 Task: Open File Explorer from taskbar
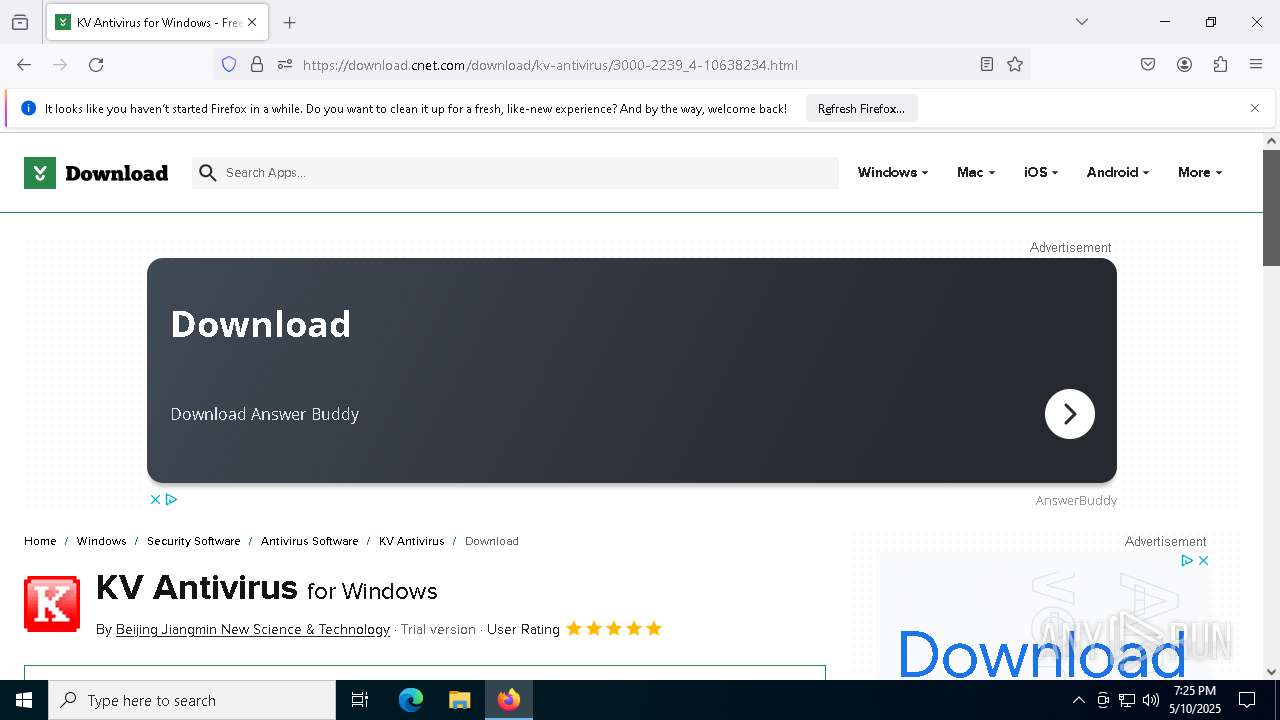[459, 700]
